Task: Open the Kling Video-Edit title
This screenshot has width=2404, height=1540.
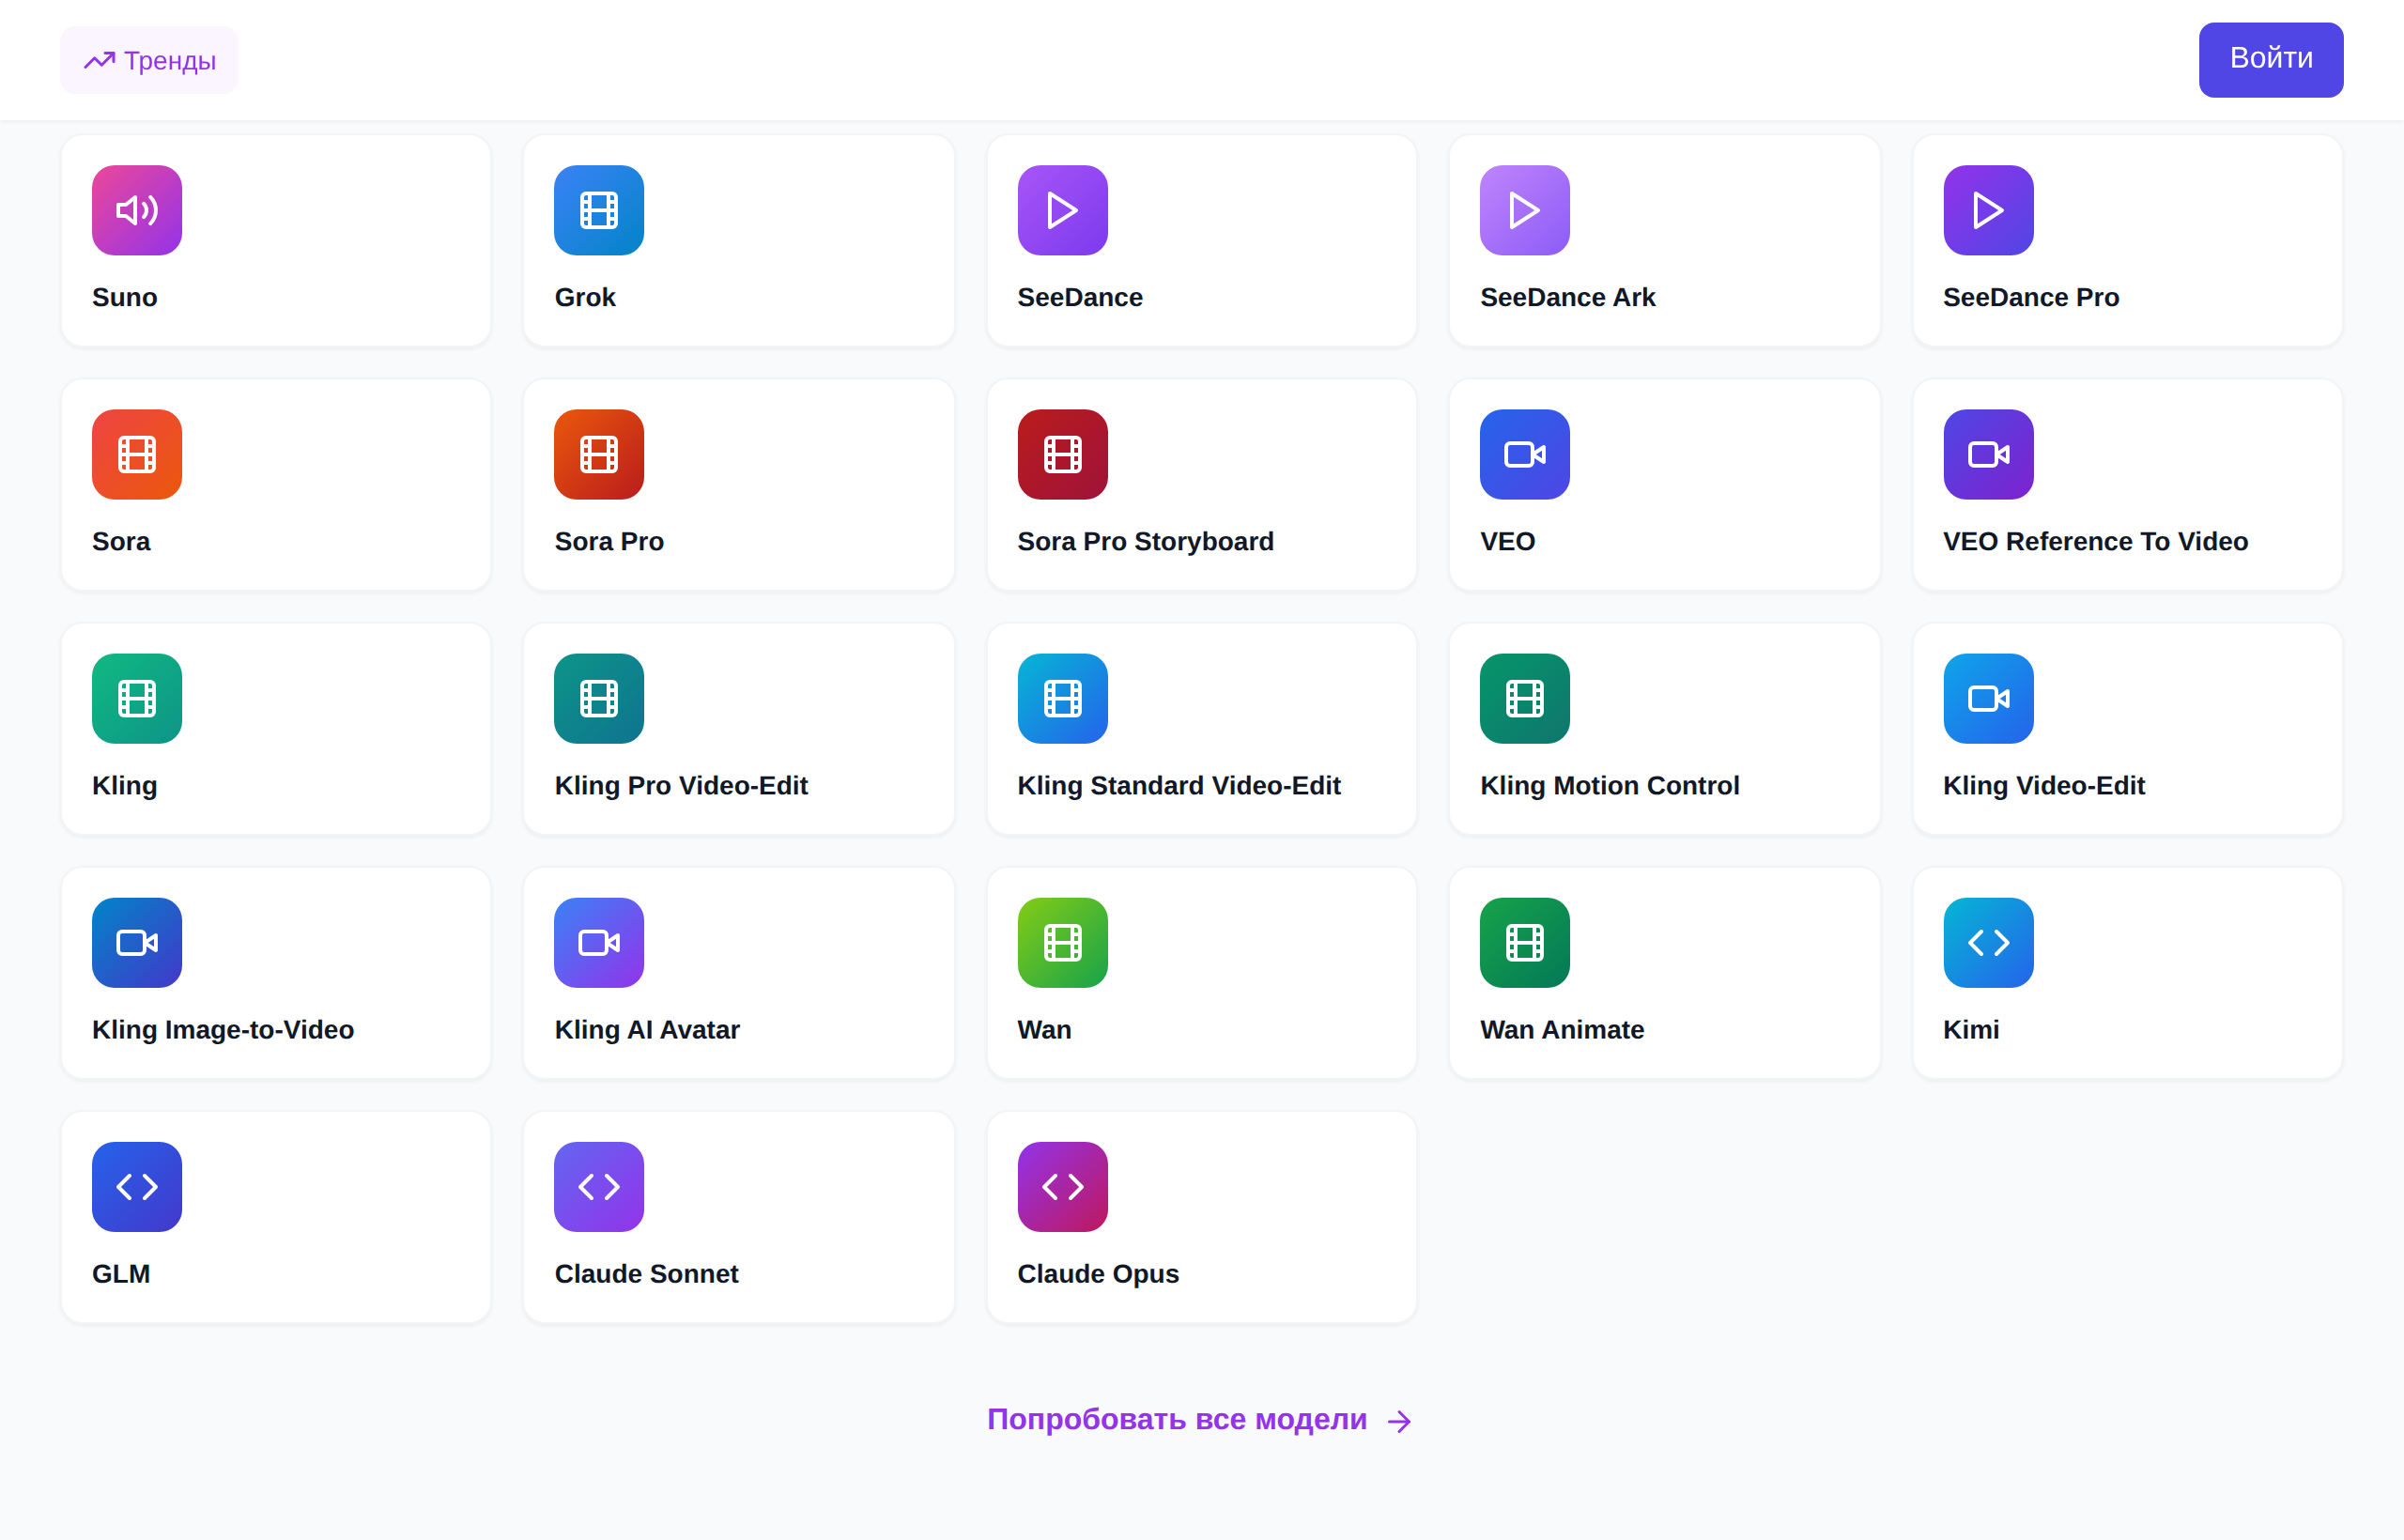Action: [x=2043, y=785]
